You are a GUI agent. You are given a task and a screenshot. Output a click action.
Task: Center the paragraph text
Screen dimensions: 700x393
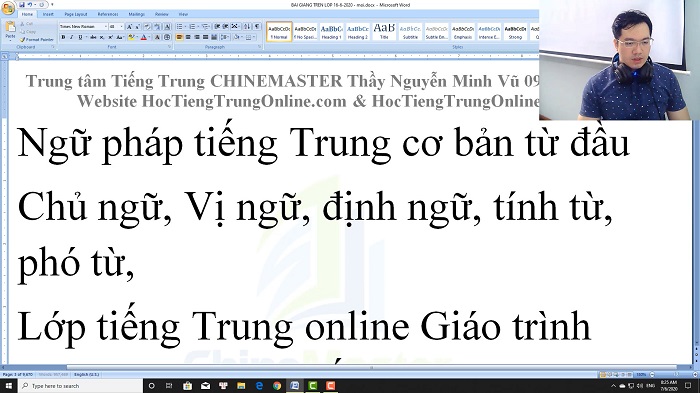coord(188,38)
